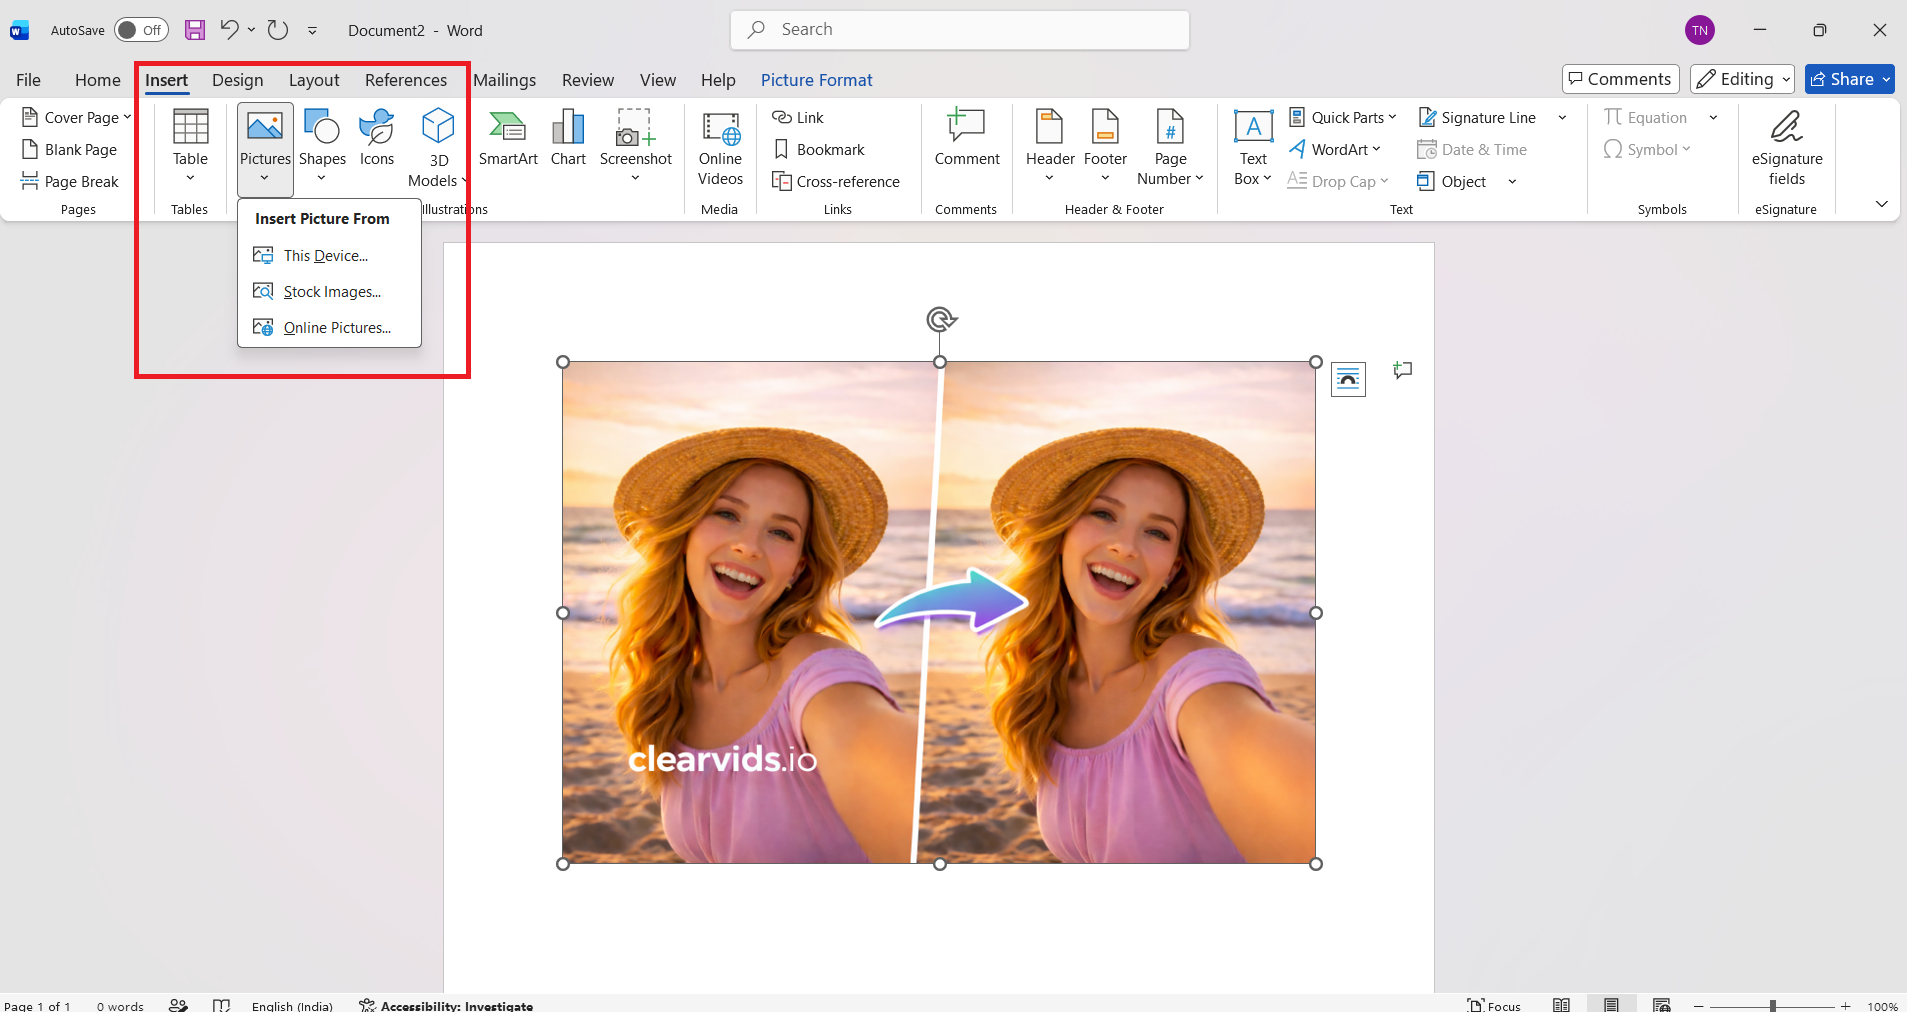Open the Word app icon

click(19, 31)
